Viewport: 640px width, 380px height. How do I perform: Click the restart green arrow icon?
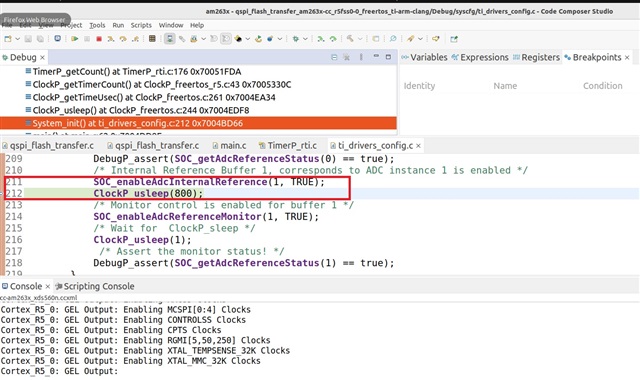[x=258, y=39]
